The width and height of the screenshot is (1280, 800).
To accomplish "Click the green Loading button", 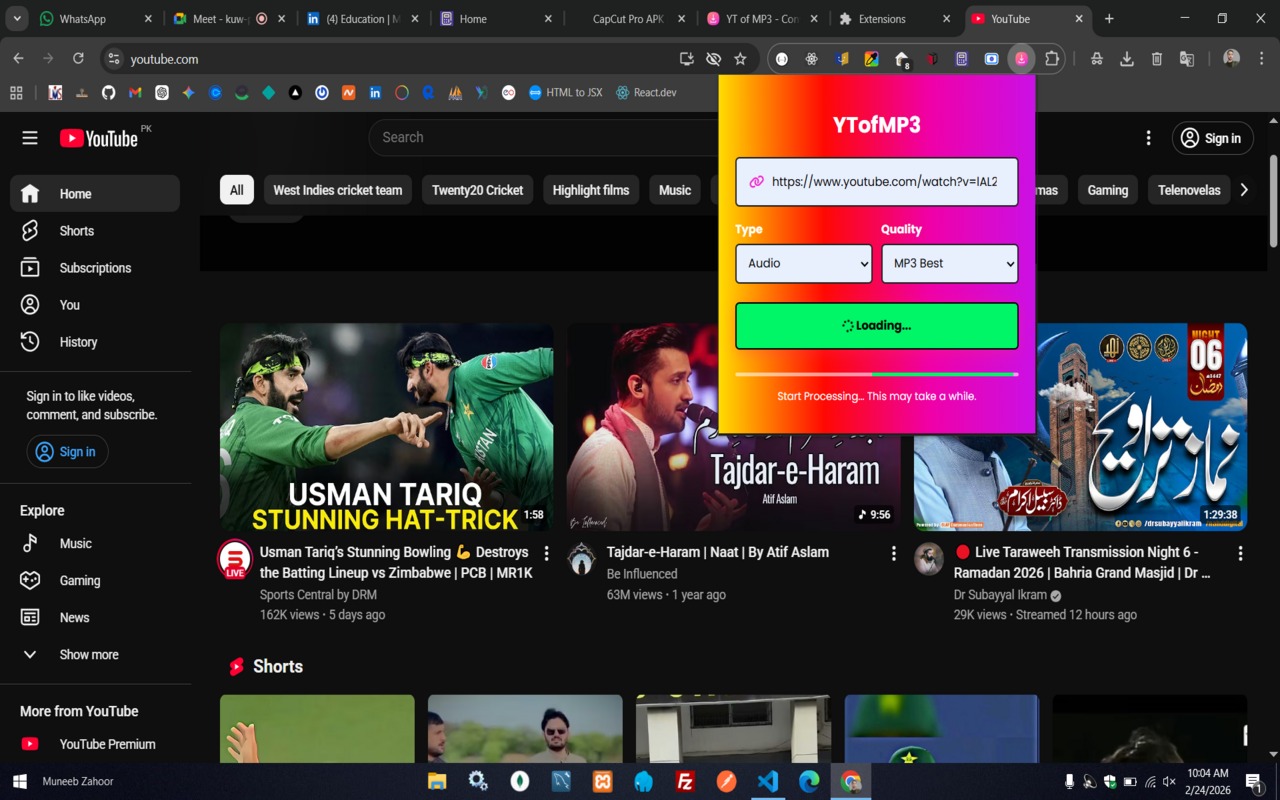I will click(877, 326).
